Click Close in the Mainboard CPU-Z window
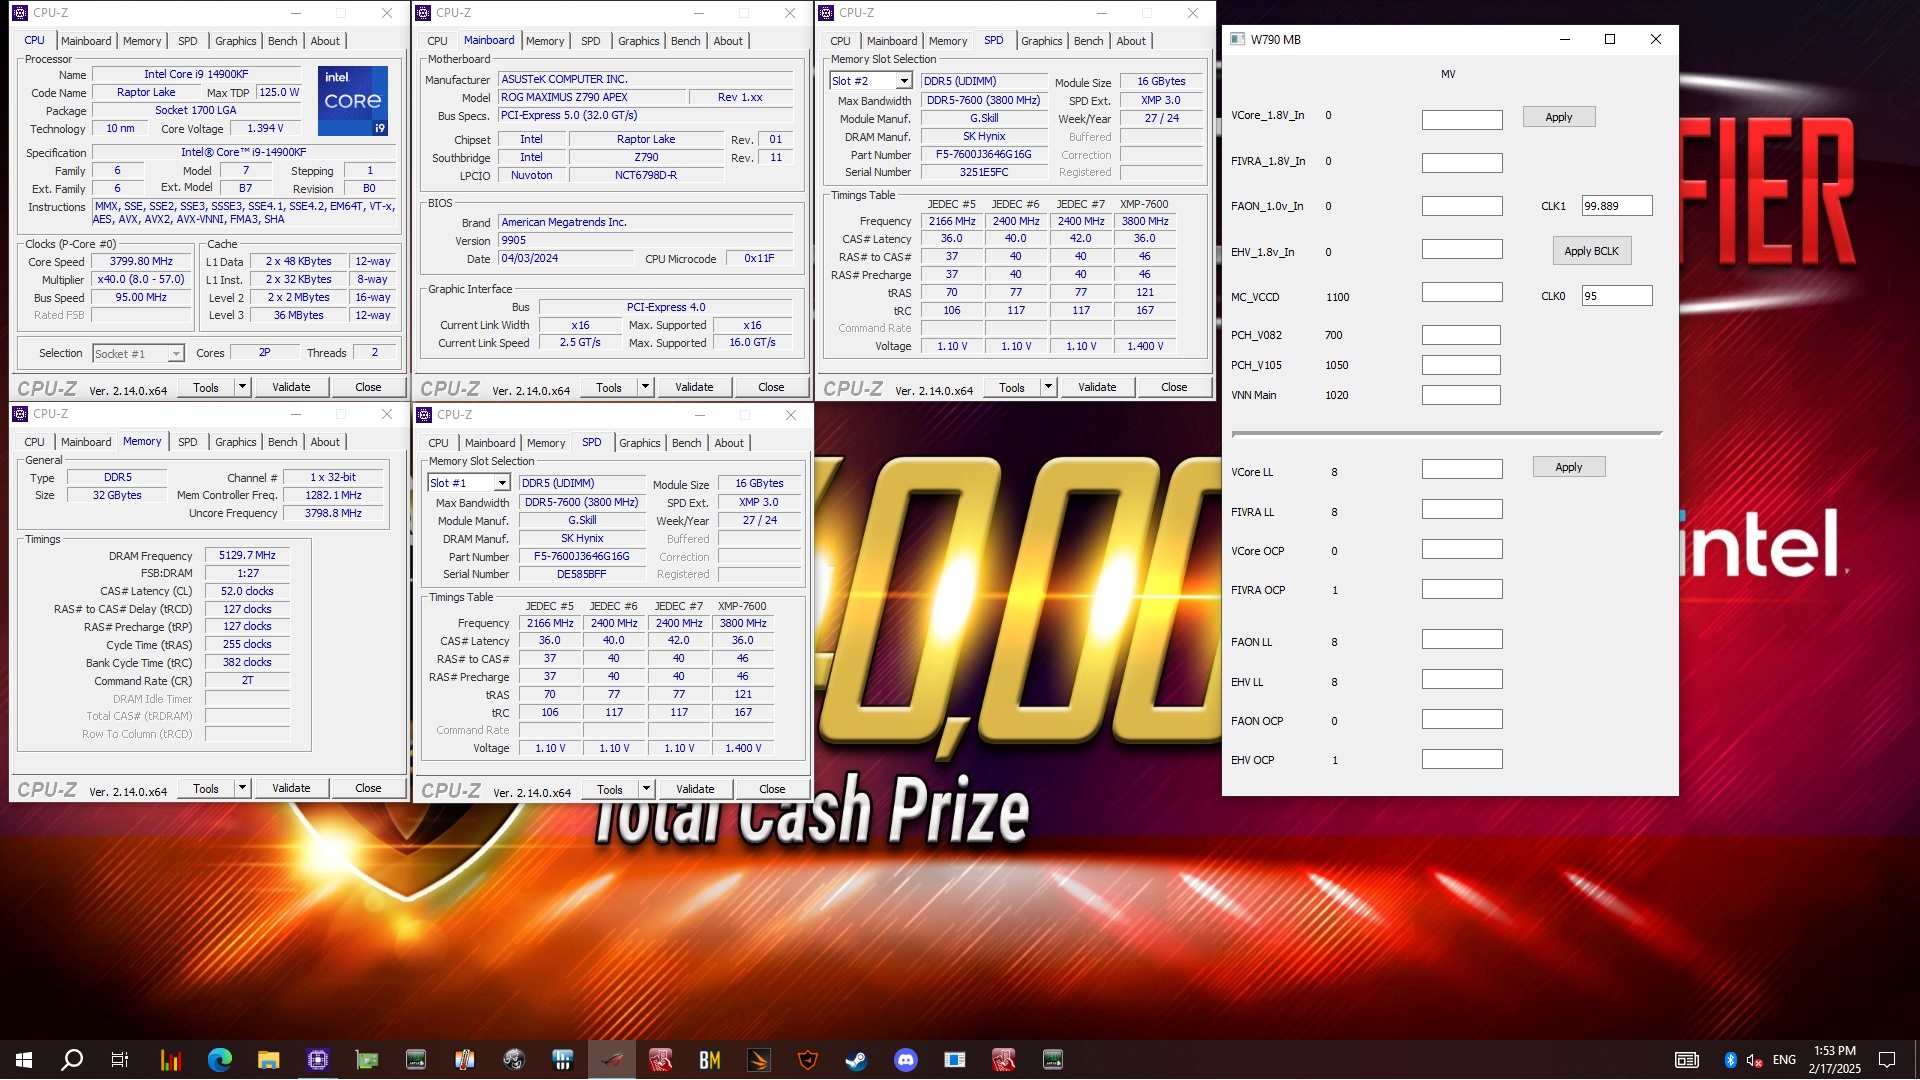This screenshot has height=1080, width=1920. (771, 387)
